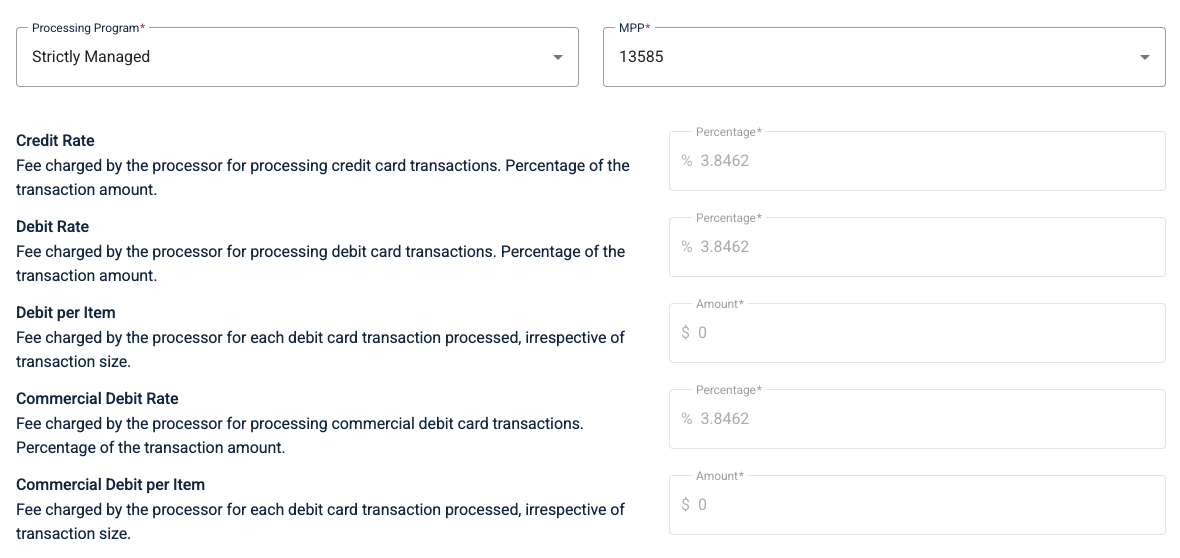1180x558 pixels.
Task: Expand the MPP dropdown arrow
Action: tap(1145, 57)
